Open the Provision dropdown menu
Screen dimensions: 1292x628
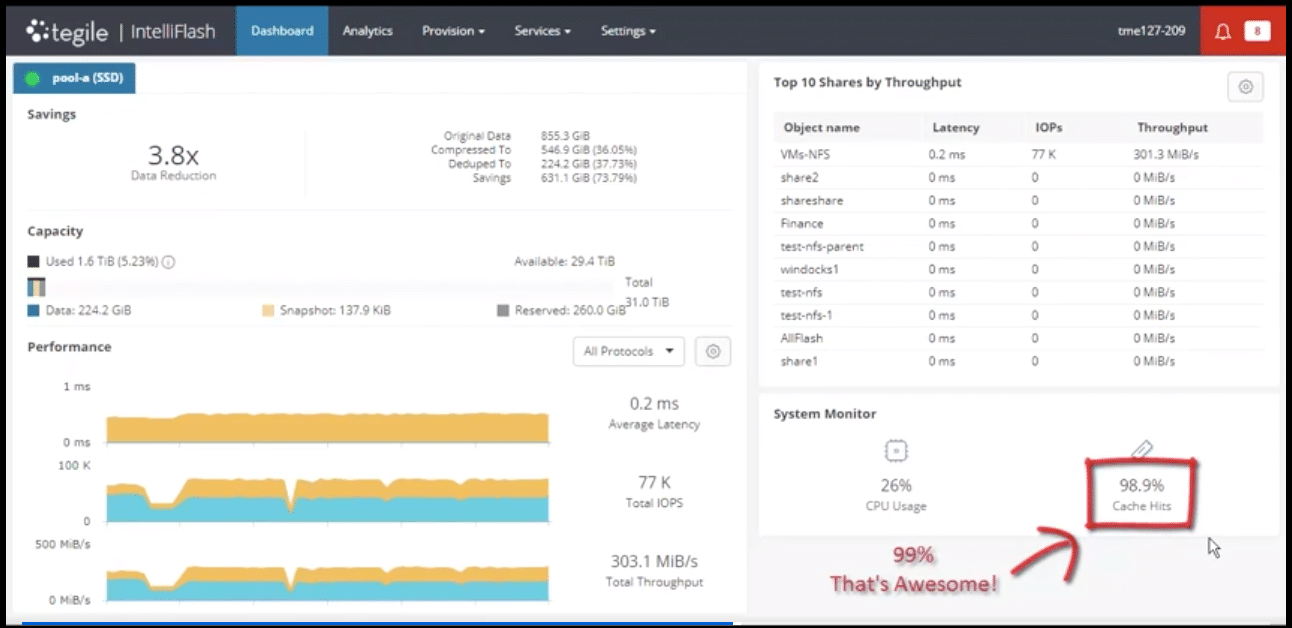453,32
